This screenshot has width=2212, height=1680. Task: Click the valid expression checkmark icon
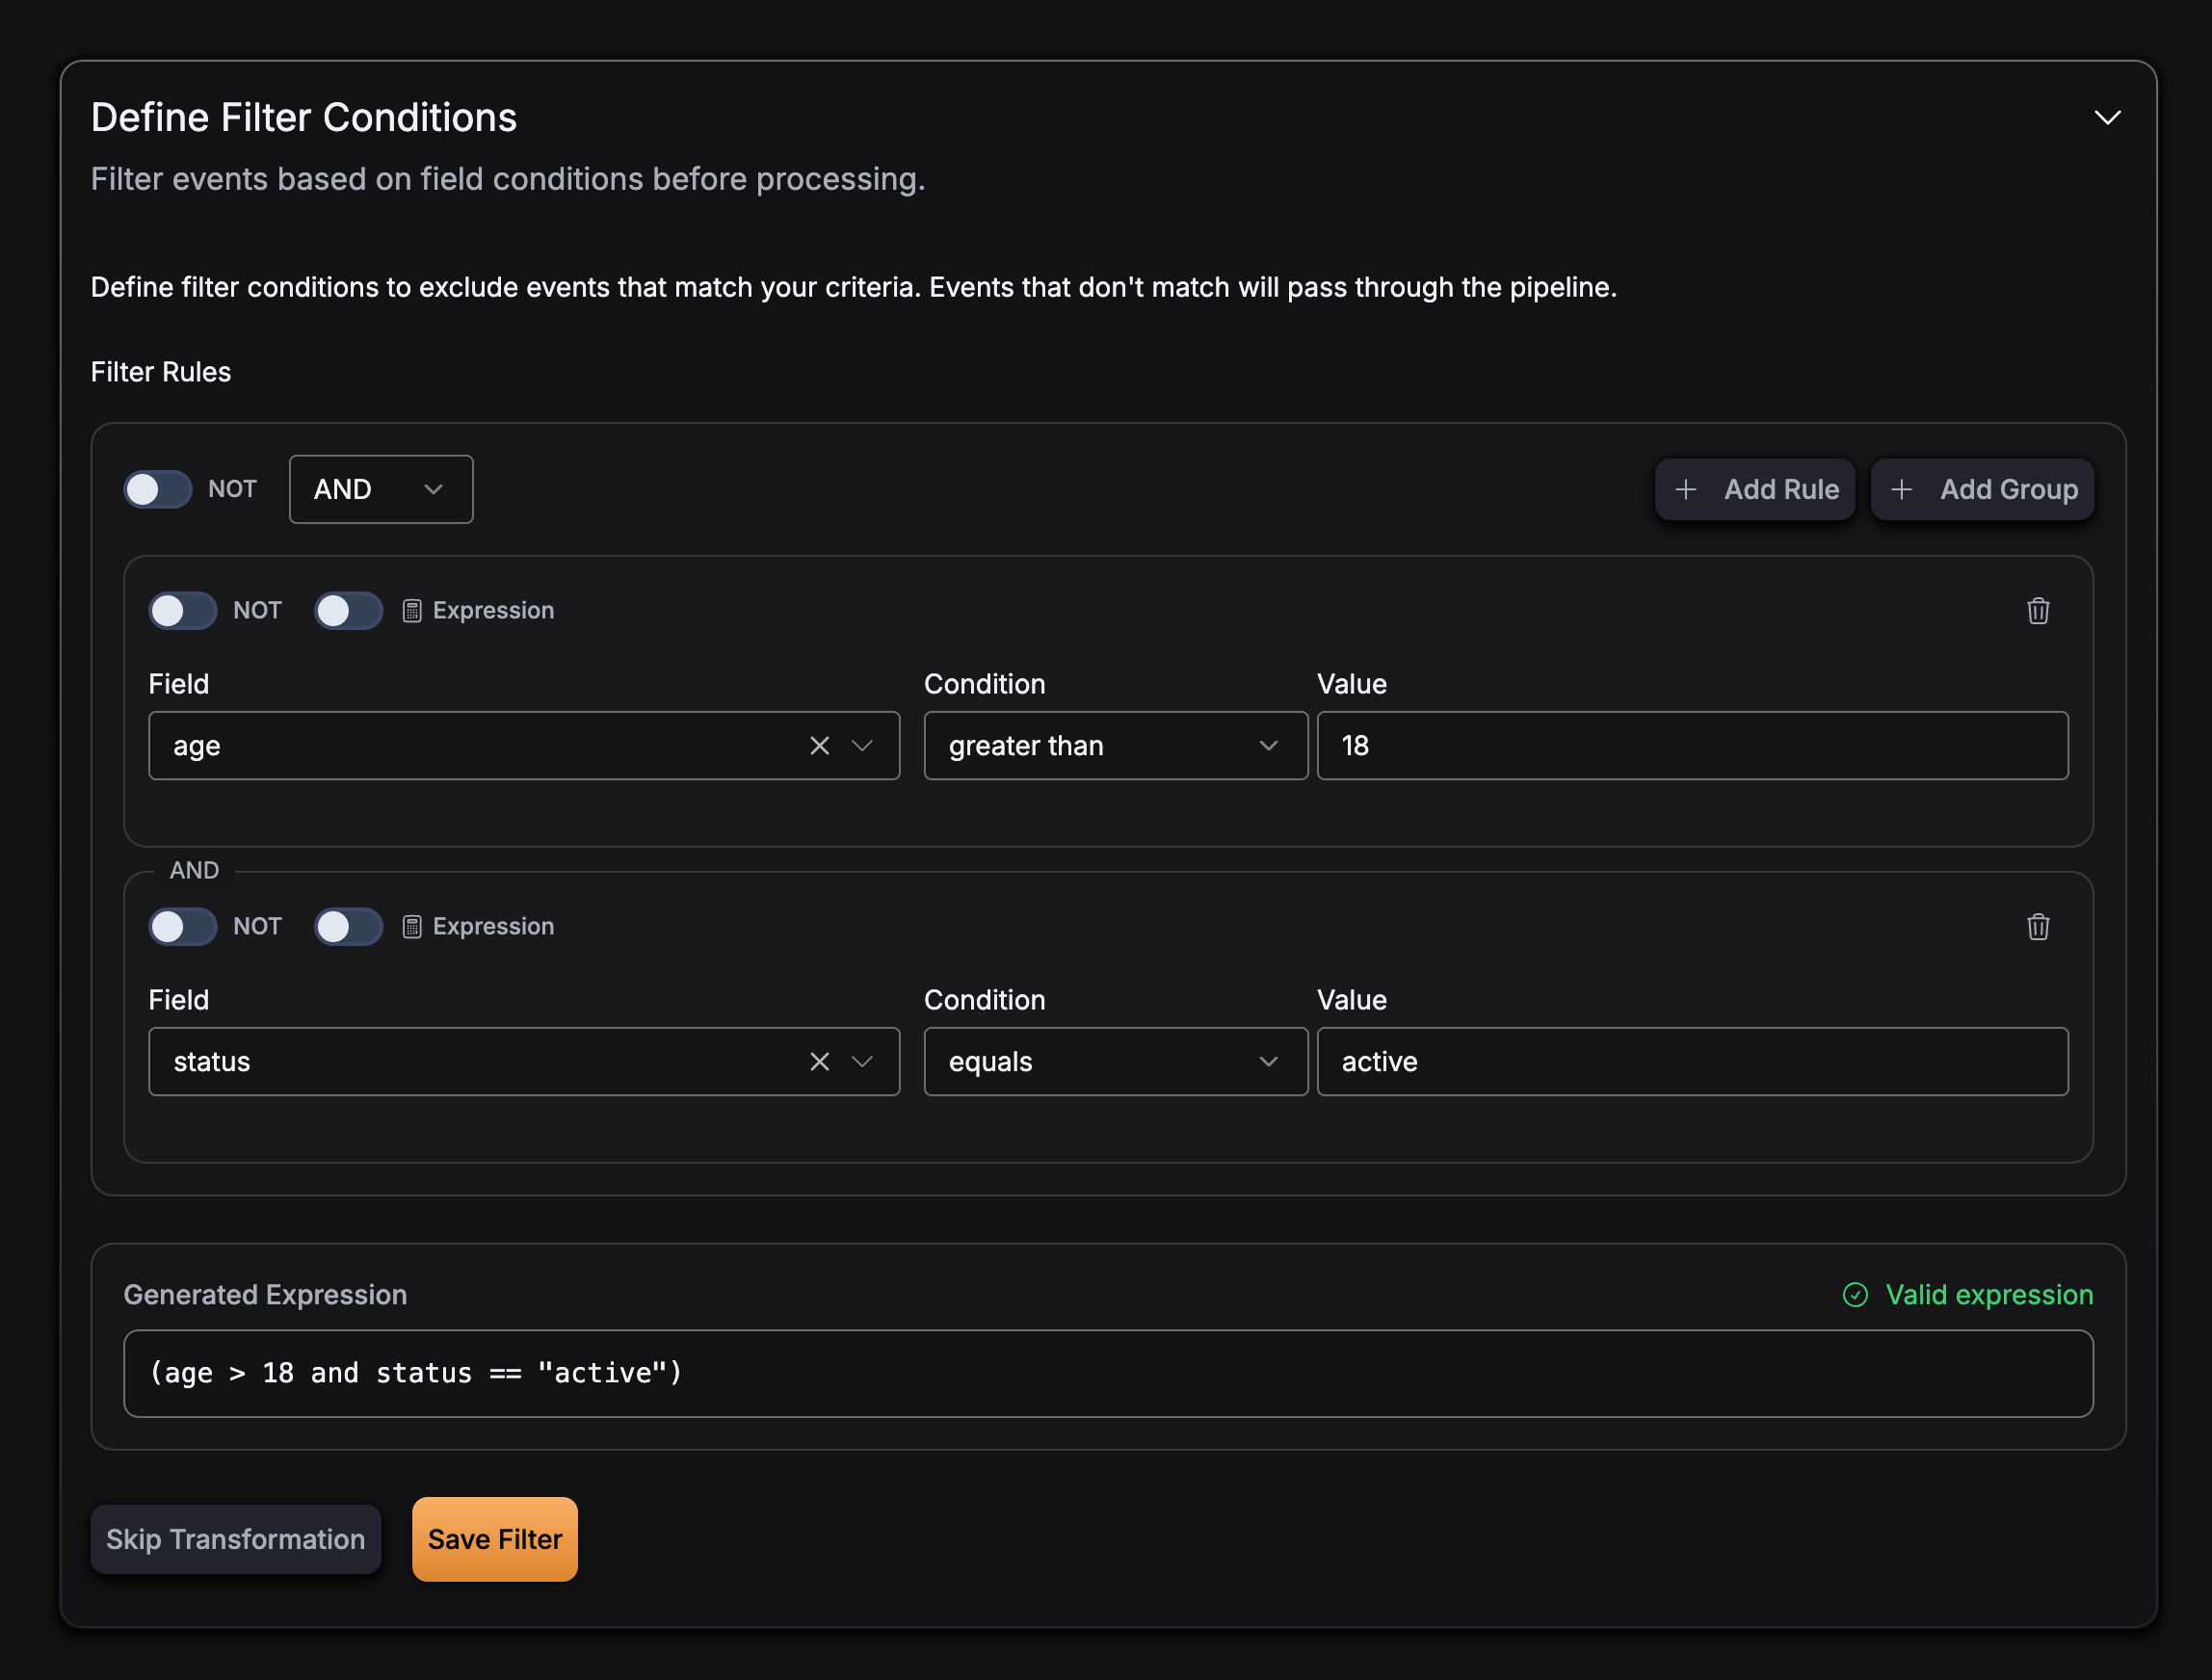(1855, 1294)
